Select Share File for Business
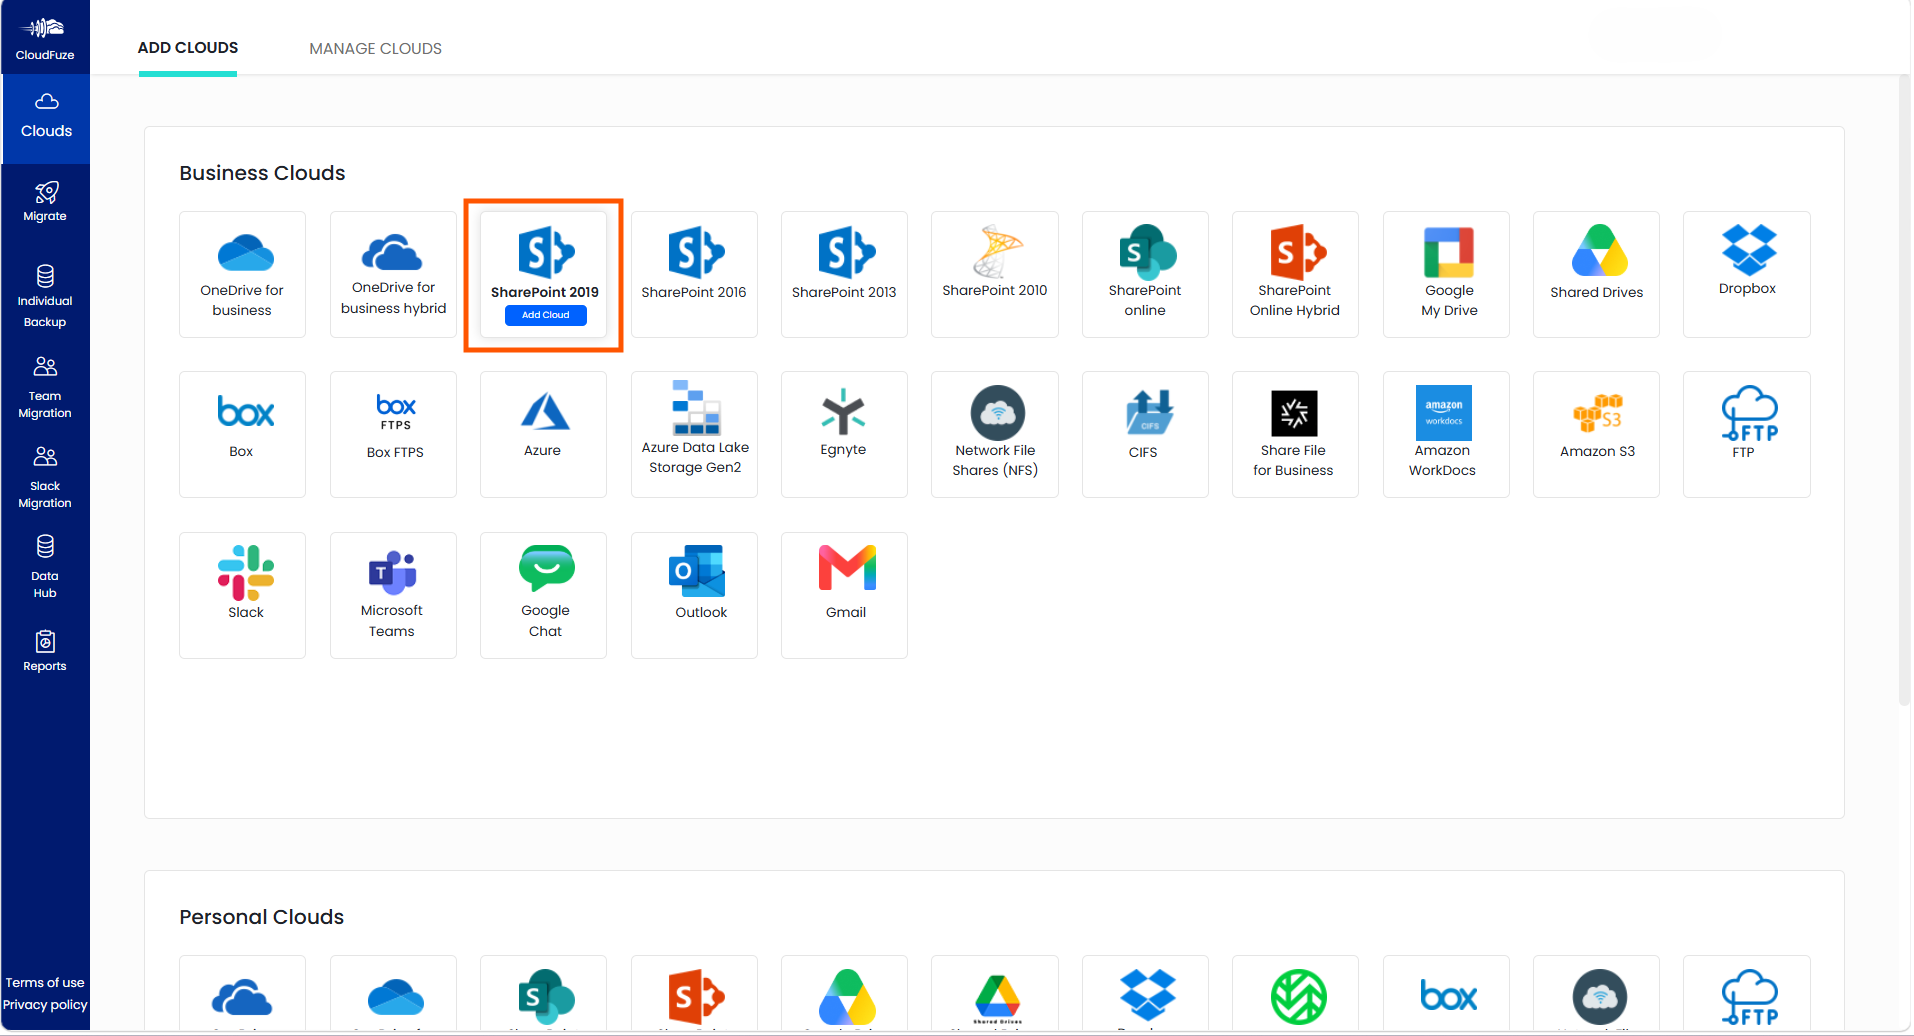Screen dimensions: 1914x1036 point(1295,434)
